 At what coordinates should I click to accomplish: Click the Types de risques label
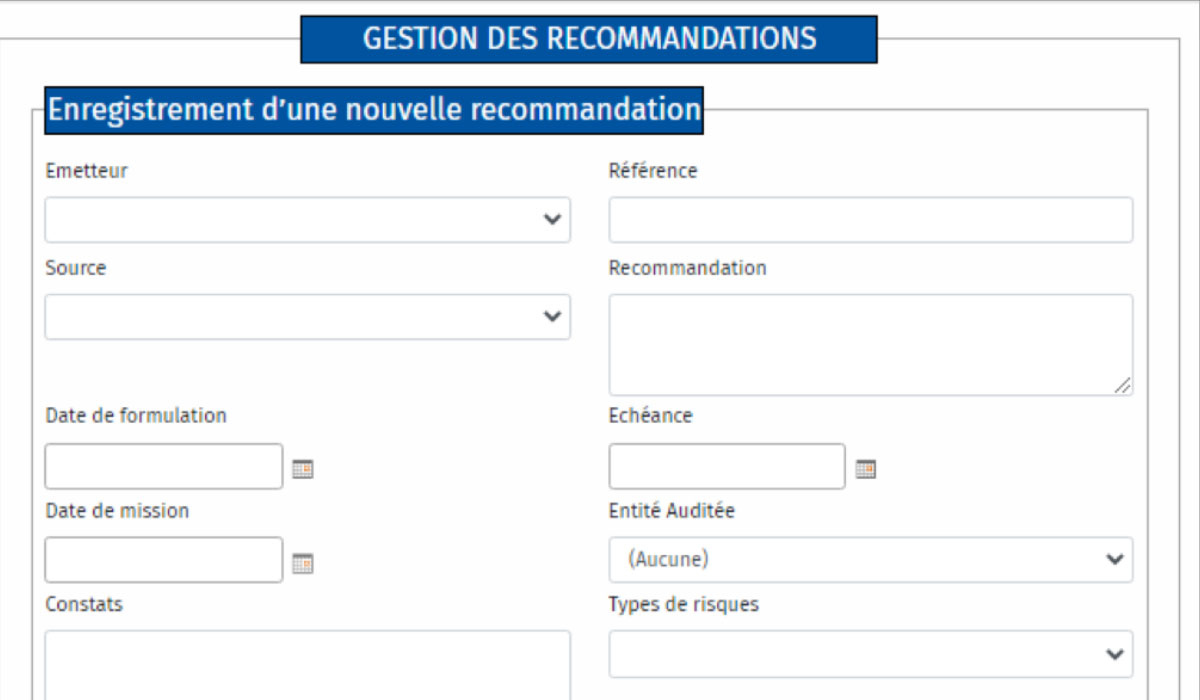click(x=684, y=605)
